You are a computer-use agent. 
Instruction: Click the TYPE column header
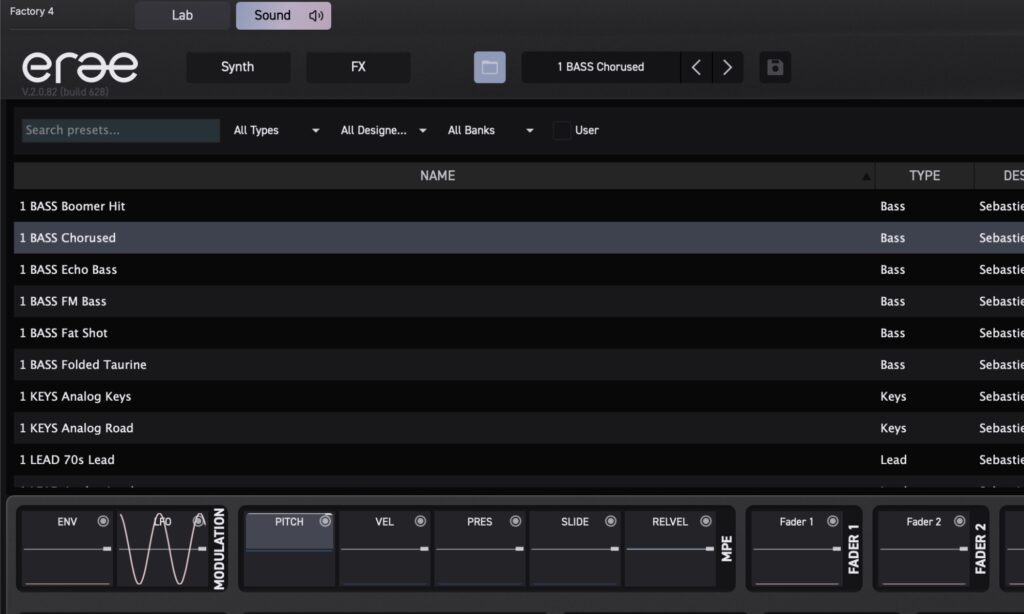click(x=924, y=176)
